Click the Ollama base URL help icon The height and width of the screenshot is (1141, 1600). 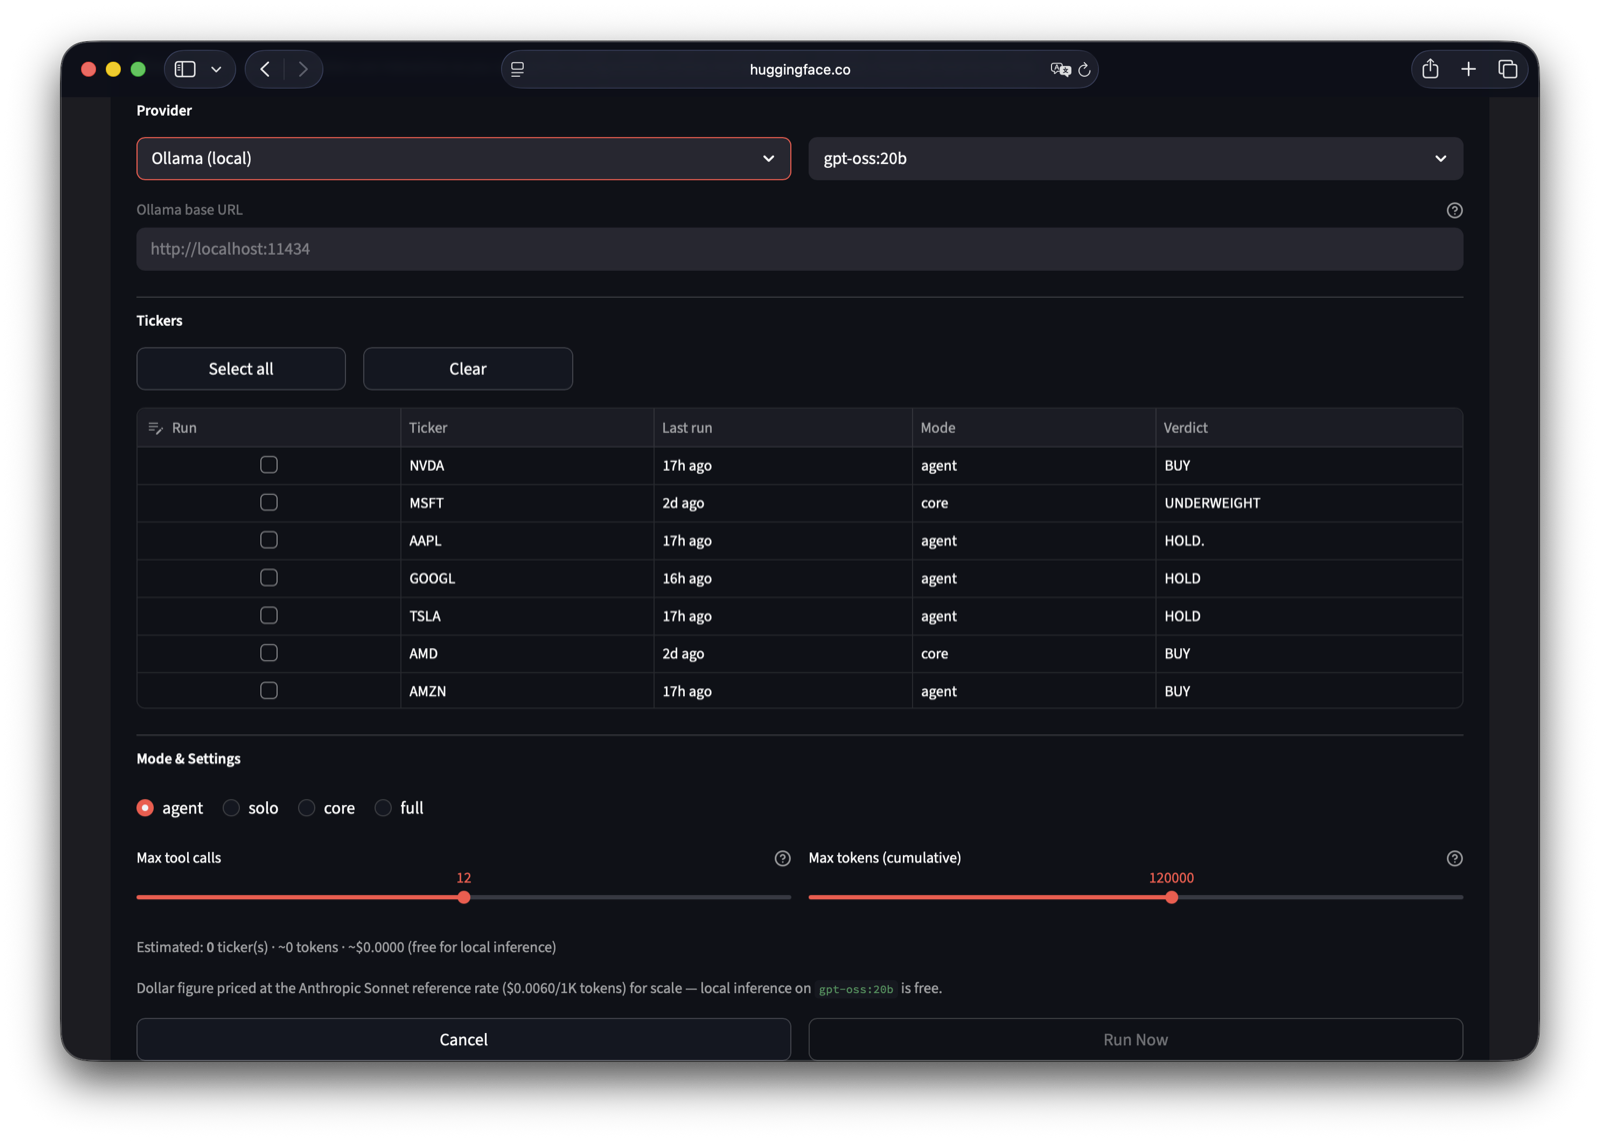click(1454, 210)
